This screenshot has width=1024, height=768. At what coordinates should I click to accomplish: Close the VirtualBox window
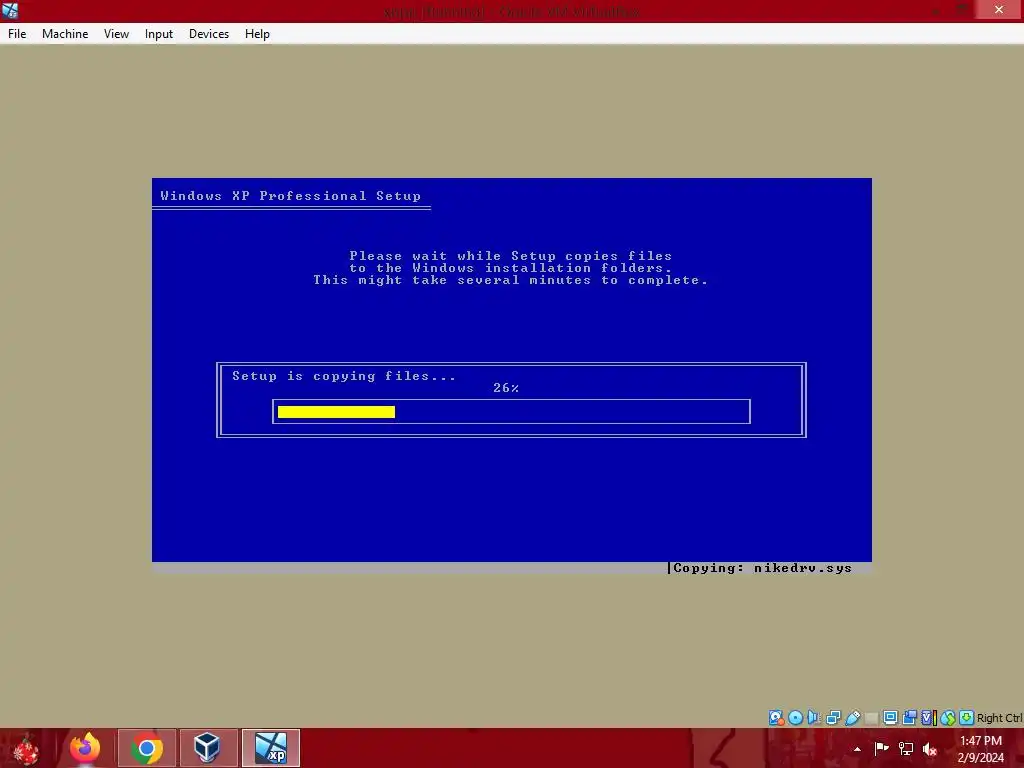click(x=999, y=9)
